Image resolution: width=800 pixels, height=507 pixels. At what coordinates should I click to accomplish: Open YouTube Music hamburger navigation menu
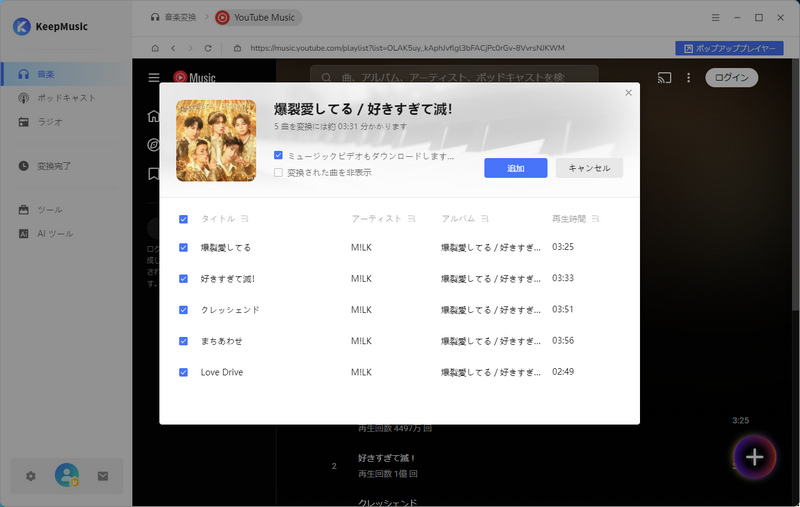pos(154,78)
